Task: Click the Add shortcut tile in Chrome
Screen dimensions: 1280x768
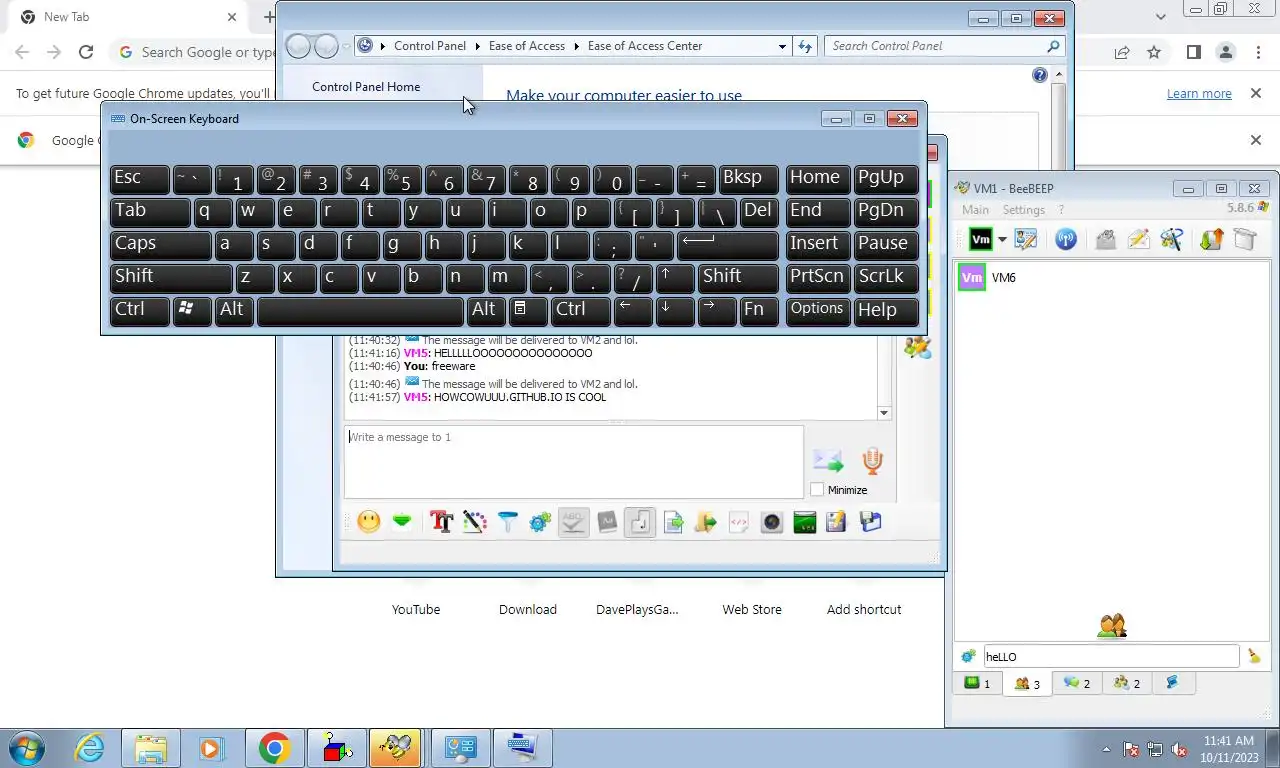Action: point(864,609)
